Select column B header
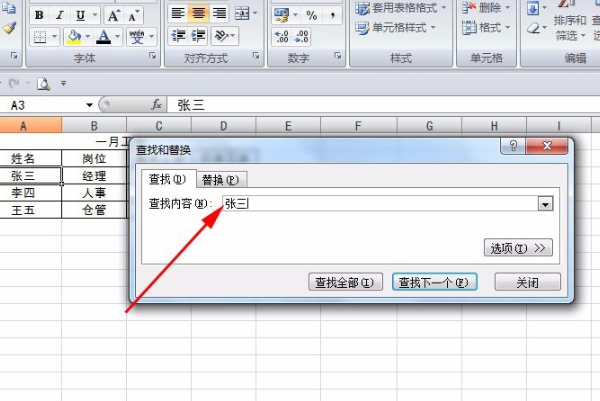This screenshot has width=600, height=401. click(94, 126)
